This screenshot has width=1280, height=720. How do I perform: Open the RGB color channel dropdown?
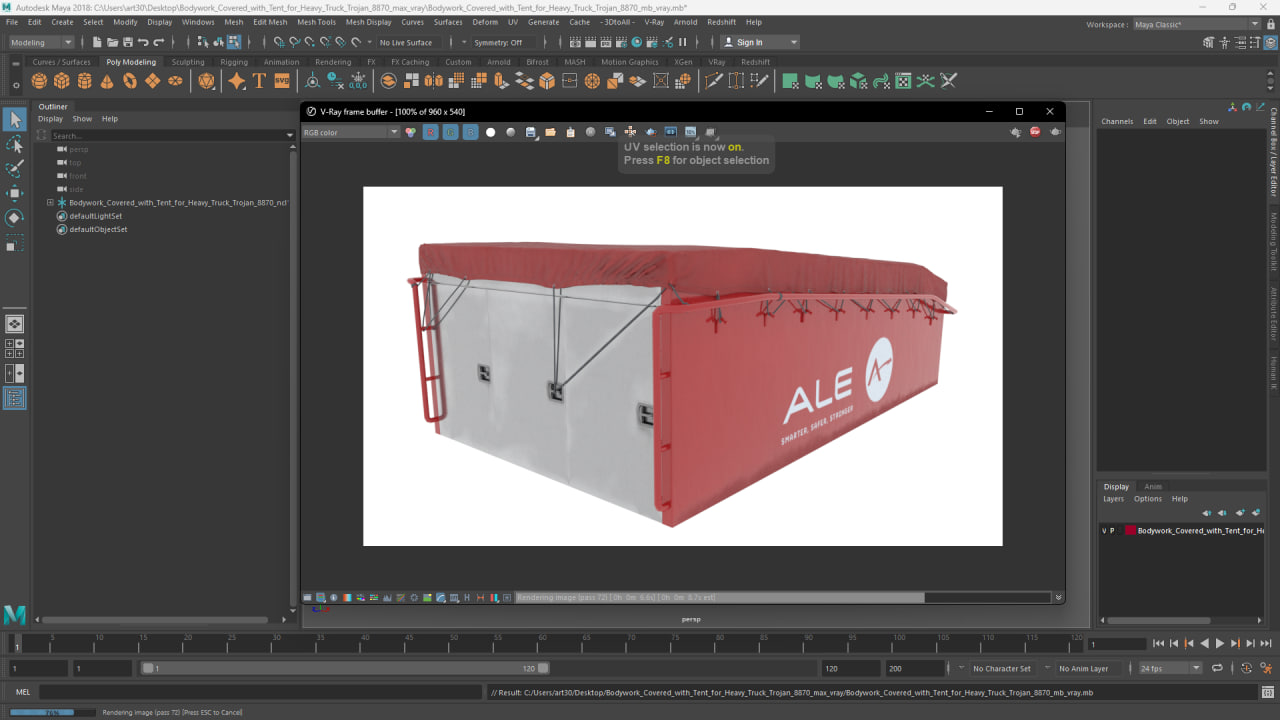(351, 132)
